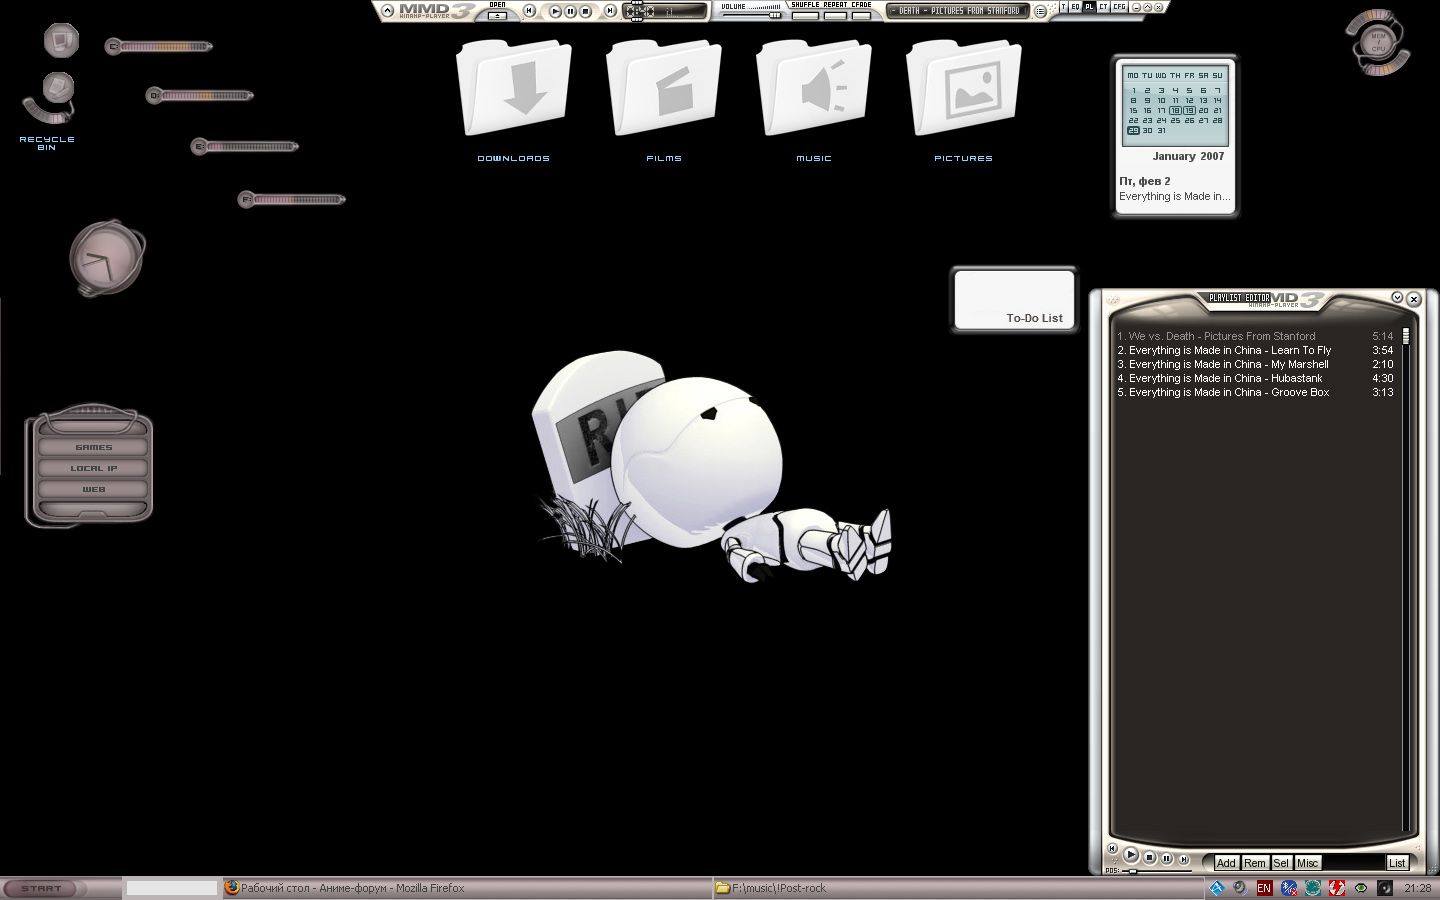
Task: Collapse the playlist editor with the chevron button
Action: click(1397, 298)
